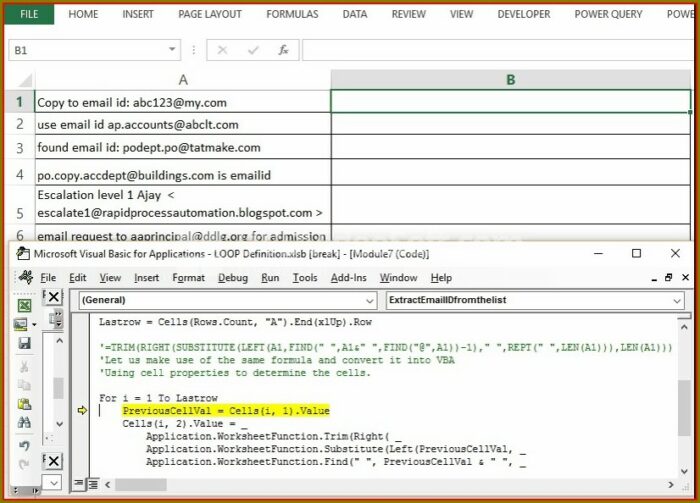Open the Excel FILE tab
The height and width of the screenshot is (503, 700).
[x=29, y=14]
